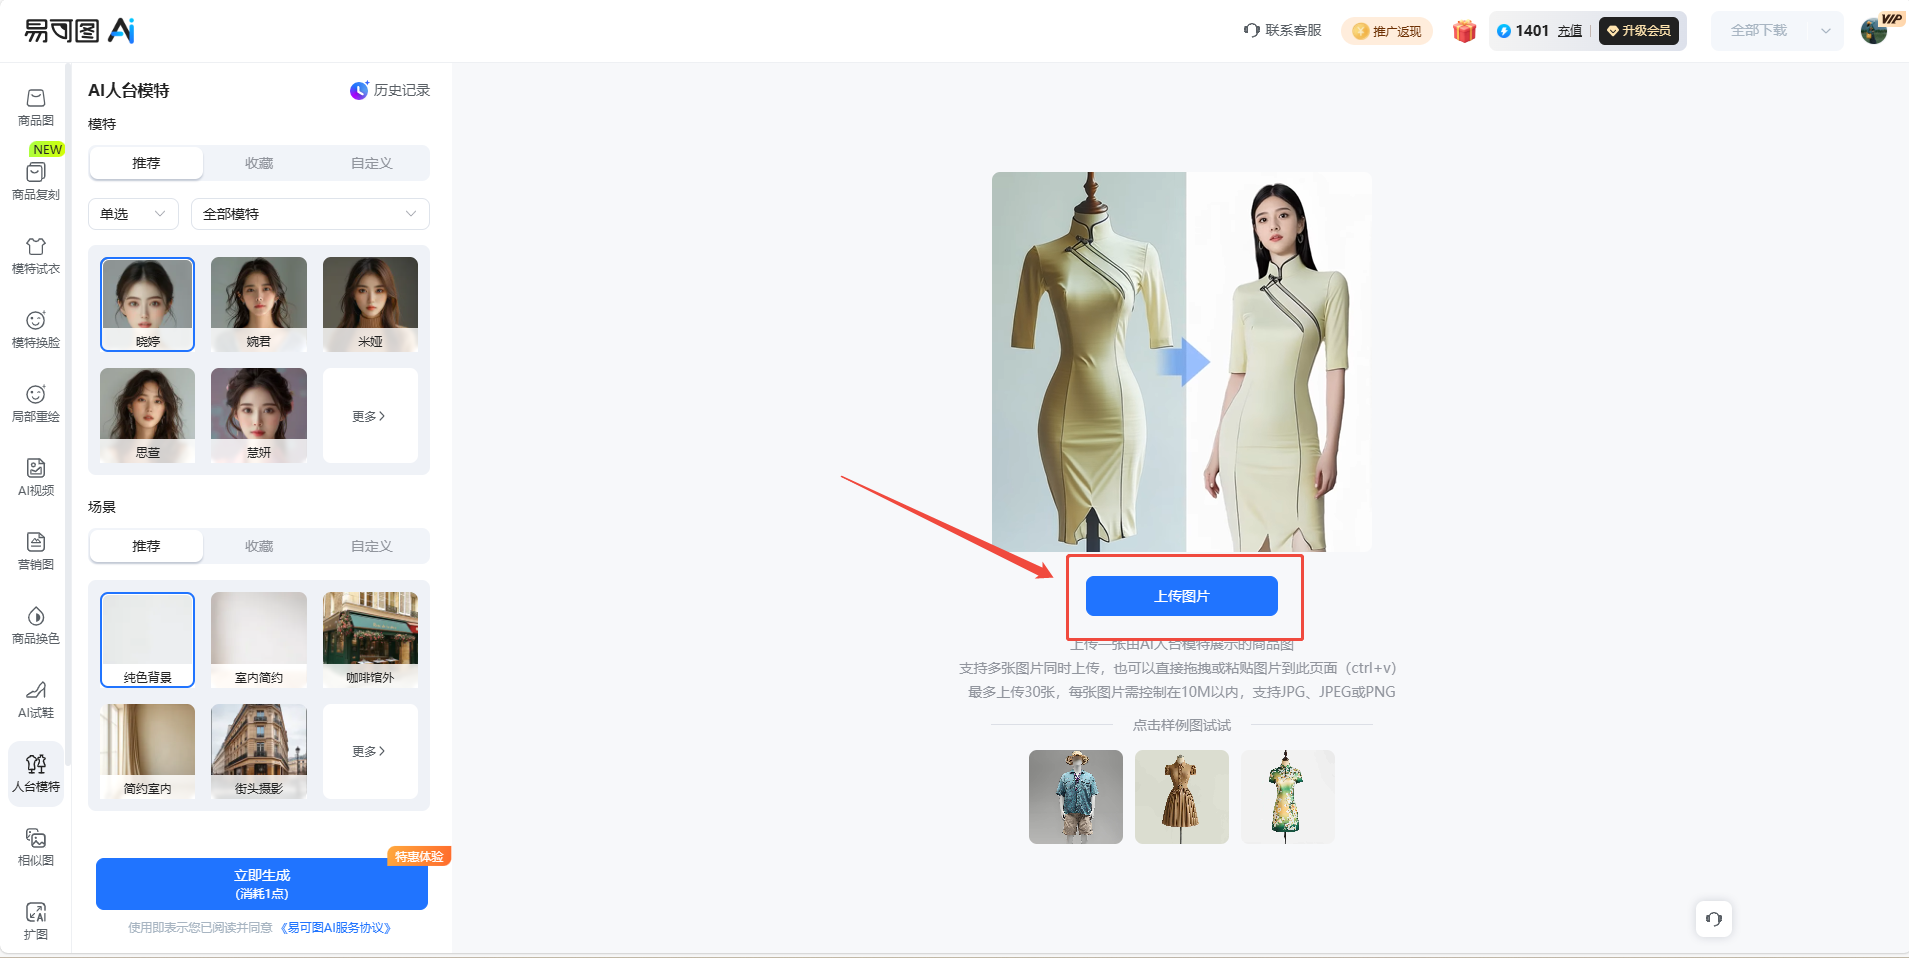Open the 模特试衣 sidebar tool
The width and height of the screenshot is (1909, 958).
pos(36,256)
